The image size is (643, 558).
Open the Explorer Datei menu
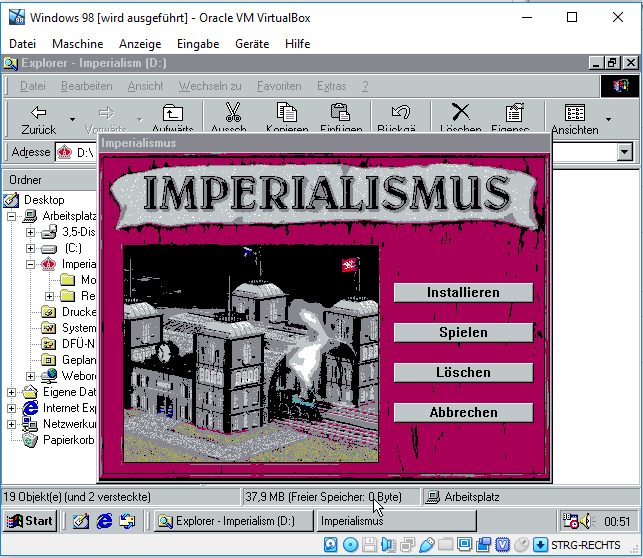pos(33,86)
